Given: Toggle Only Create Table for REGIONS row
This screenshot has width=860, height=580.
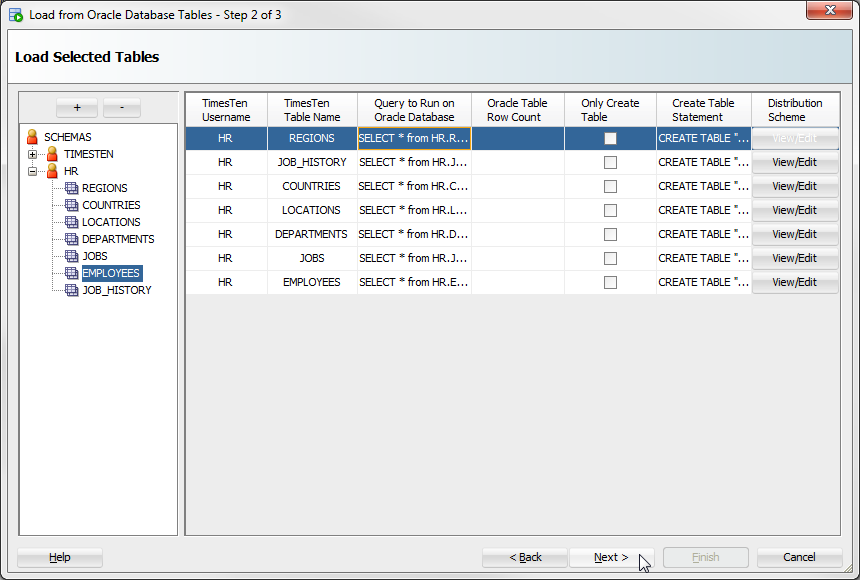Looking at the screenshot, I should tap(610, 138).
